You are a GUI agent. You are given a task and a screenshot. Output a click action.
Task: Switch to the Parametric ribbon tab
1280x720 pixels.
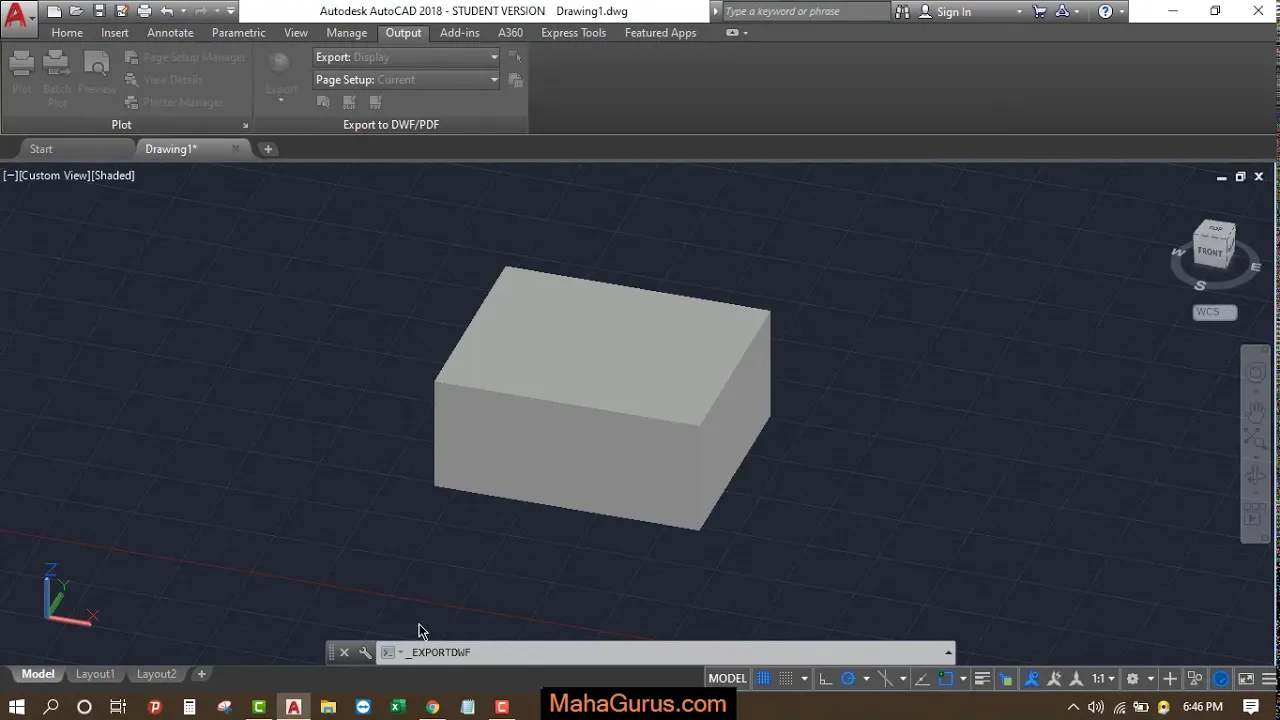[238, 33]
